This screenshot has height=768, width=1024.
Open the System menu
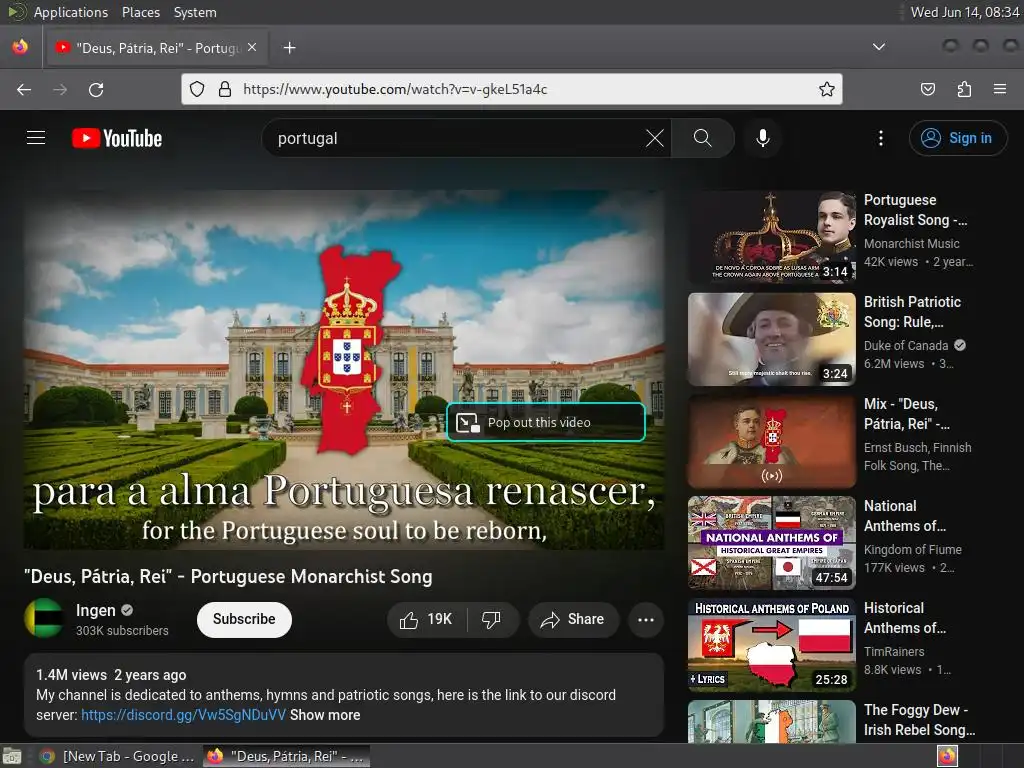[195, 12]
